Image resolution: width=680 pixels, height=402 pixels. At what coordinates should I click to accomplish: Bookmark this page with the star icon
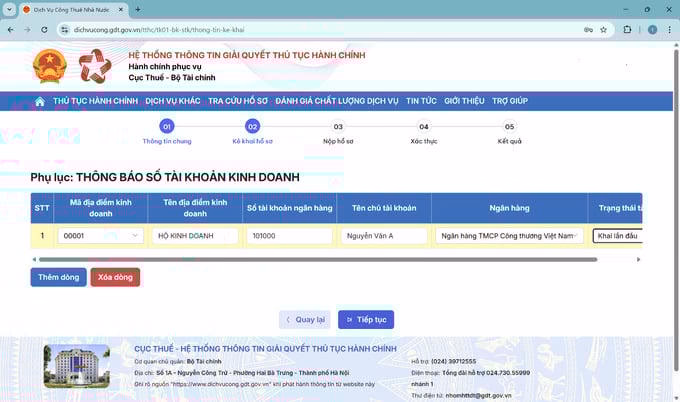603,30
